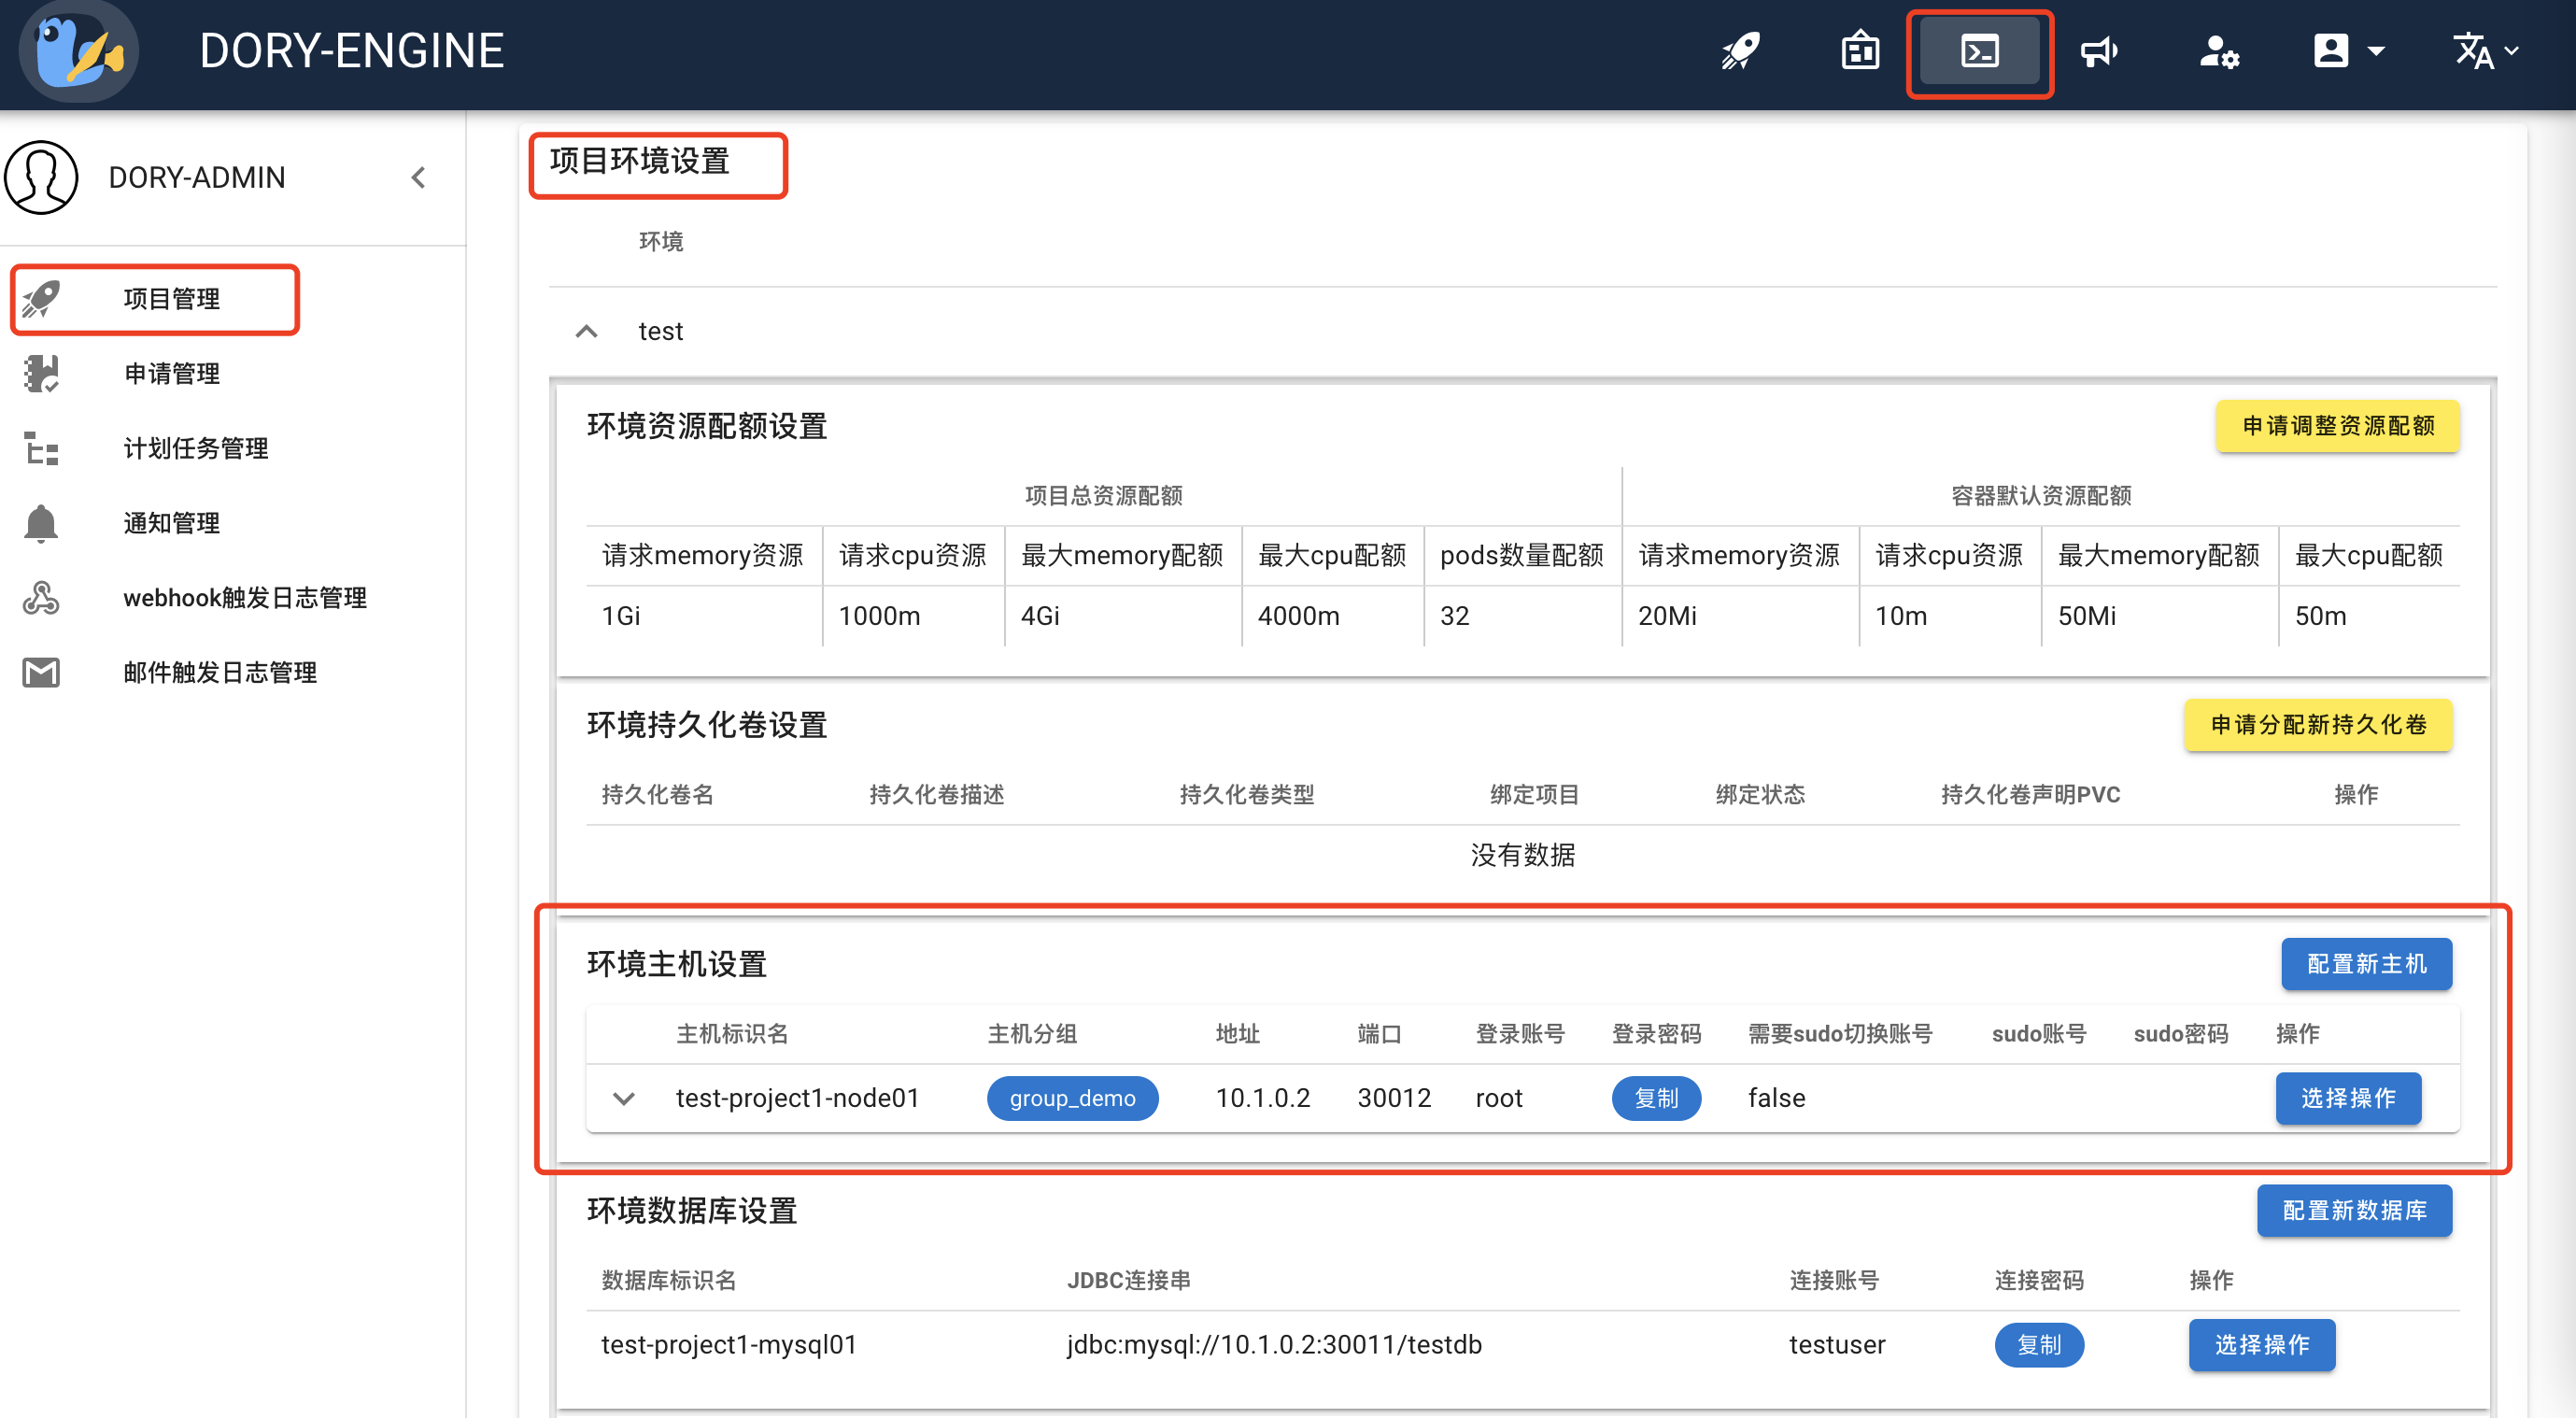Open the user settings gear icon
The height and width of the screenshot is (1418, 2576).
click(x=2219, y=51)
